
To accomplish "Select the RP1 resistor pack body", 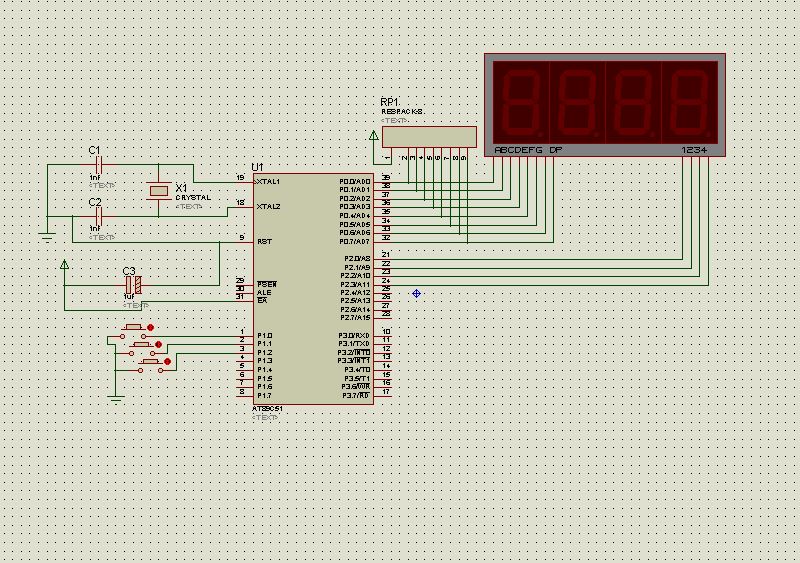I will (x=429, y=137).
